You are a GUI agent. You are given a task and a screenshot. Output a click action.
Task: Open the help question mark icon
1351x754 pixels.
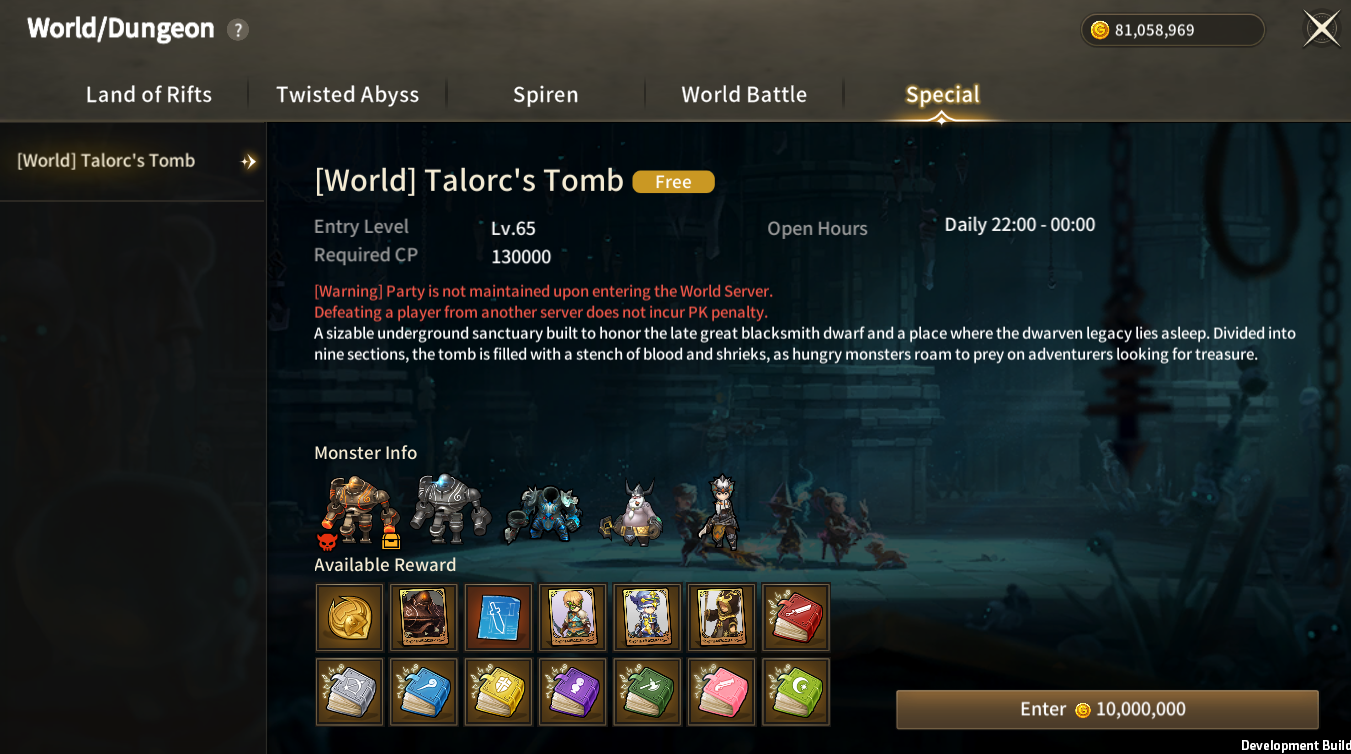(x=237, y=30)
